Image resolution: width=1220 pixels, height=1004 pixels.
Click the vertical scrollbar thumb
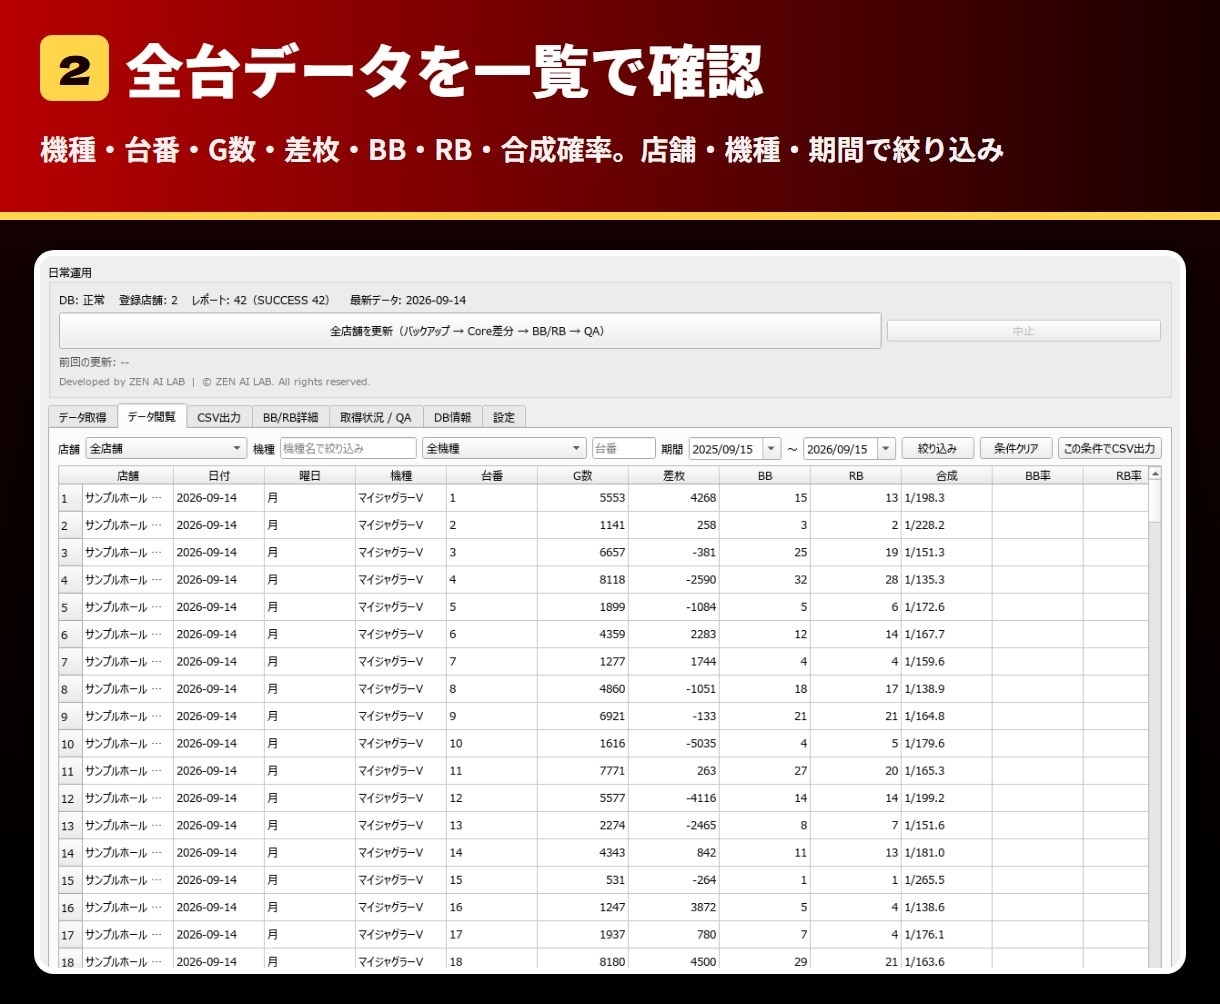coord(1155,502)
